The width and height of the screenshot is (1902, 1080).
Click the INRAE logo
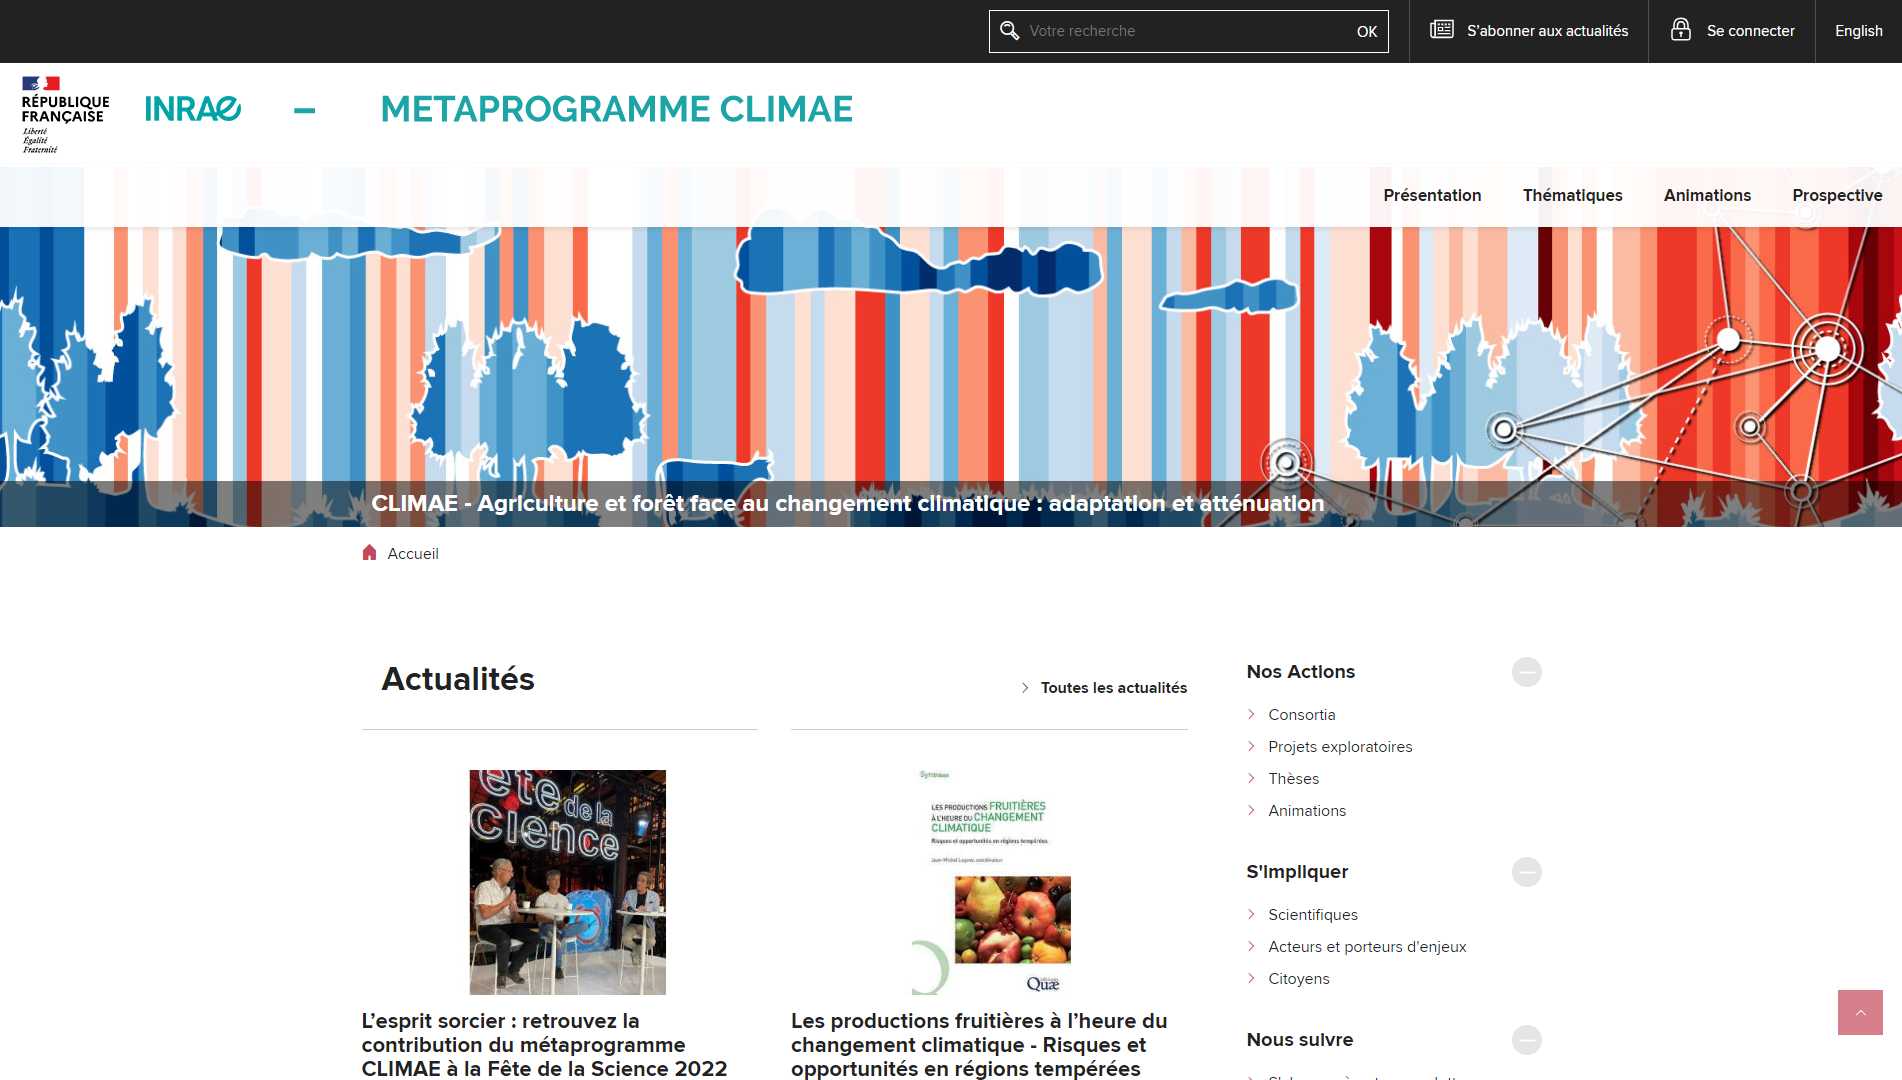click(x=193, y=109)
